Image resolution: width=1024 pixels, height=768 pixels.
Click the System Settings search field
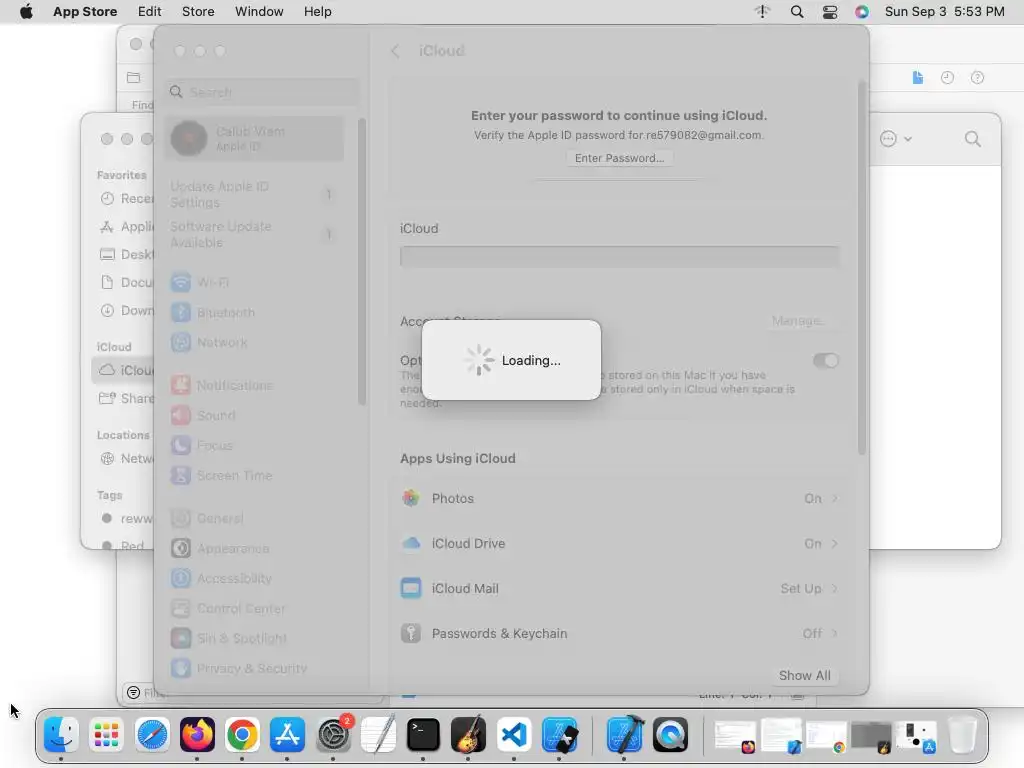tap(263, 92)
